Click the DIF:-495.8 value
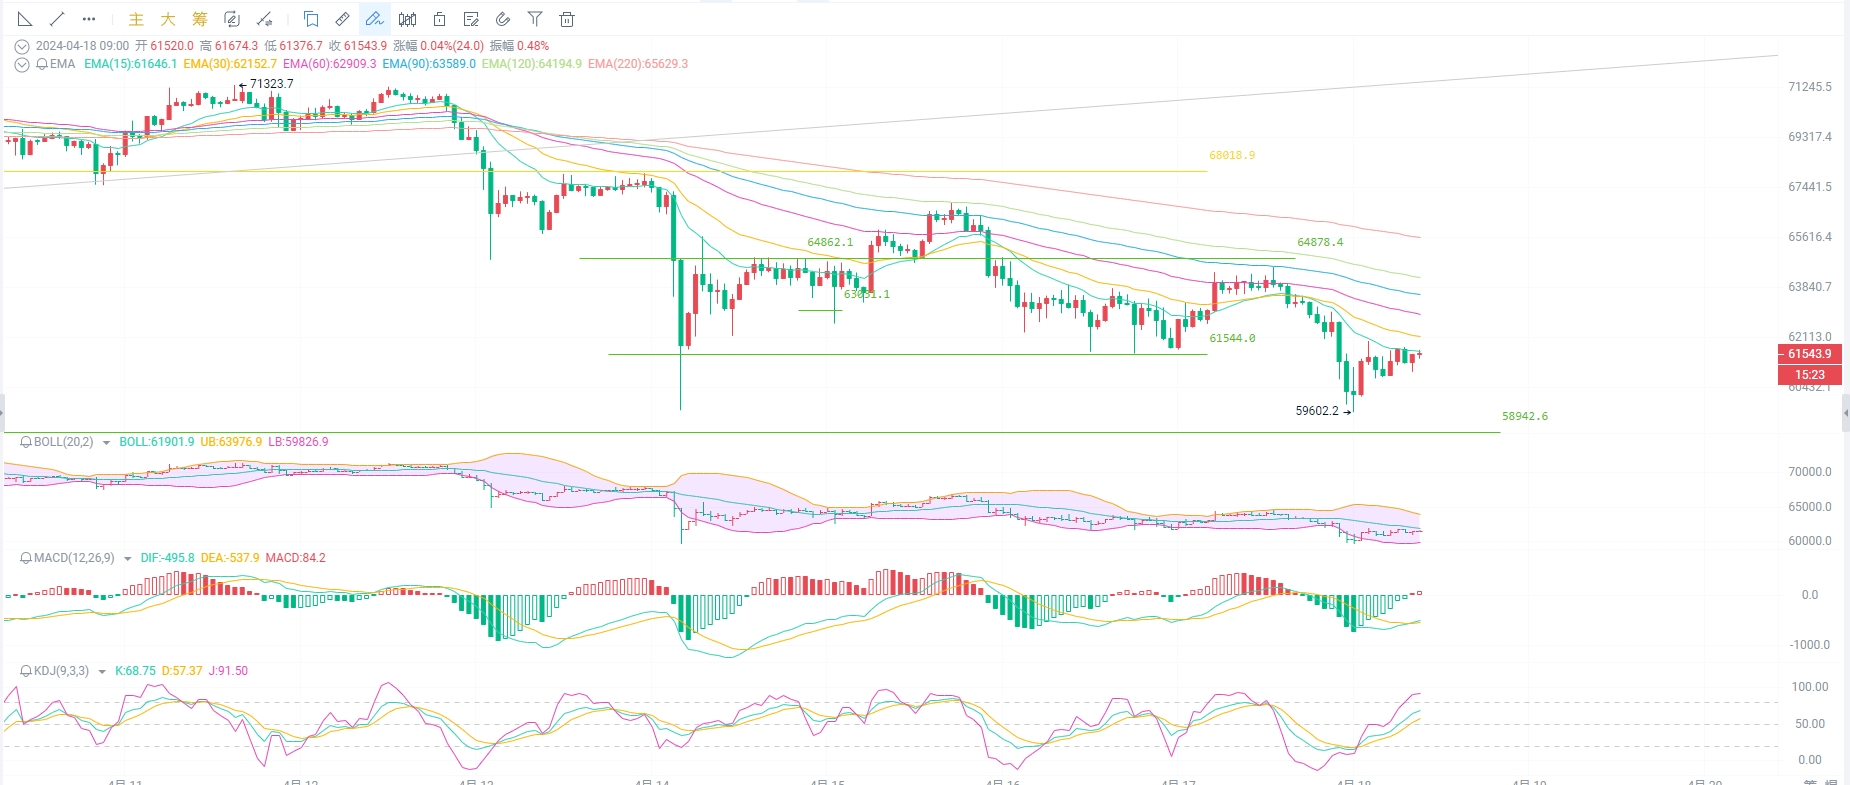Viewport: 1850px width, 785px height. point(168,558)
